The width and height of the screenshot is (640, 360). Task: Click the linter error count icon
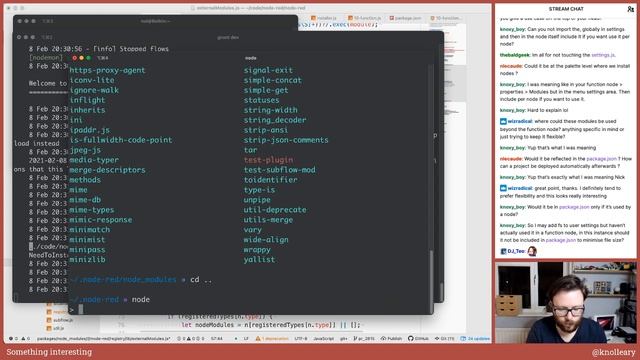tap(11, 338)
